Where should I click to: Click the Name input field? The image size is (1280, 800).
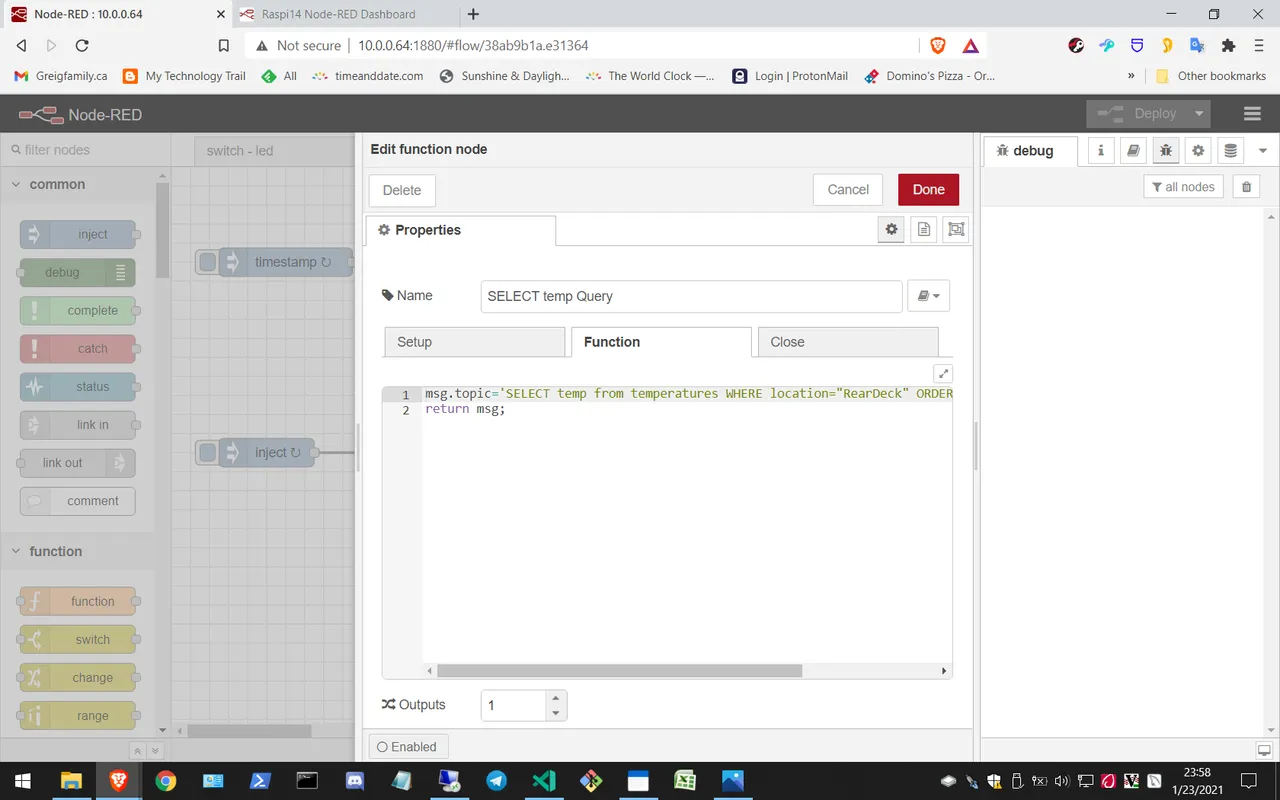coord(691,296)
